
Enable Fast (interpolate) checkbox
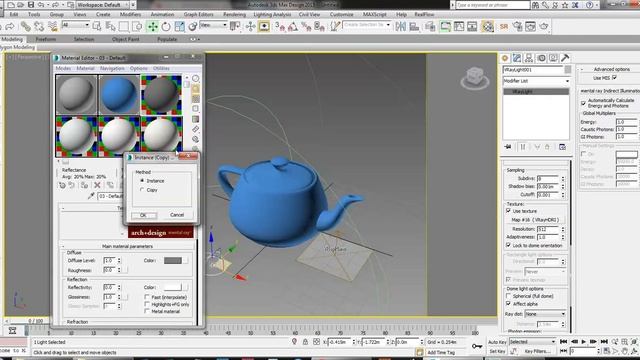(147, 297)
